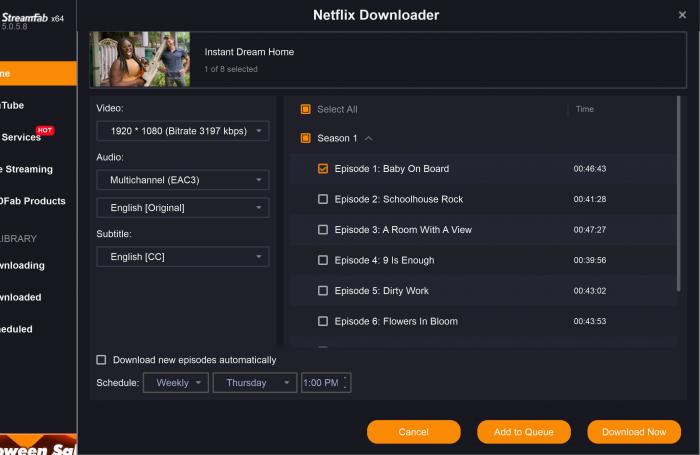Click Episode 3 duration 00:47:27
The width and height of the screenshot is (700, 455).
590,230
